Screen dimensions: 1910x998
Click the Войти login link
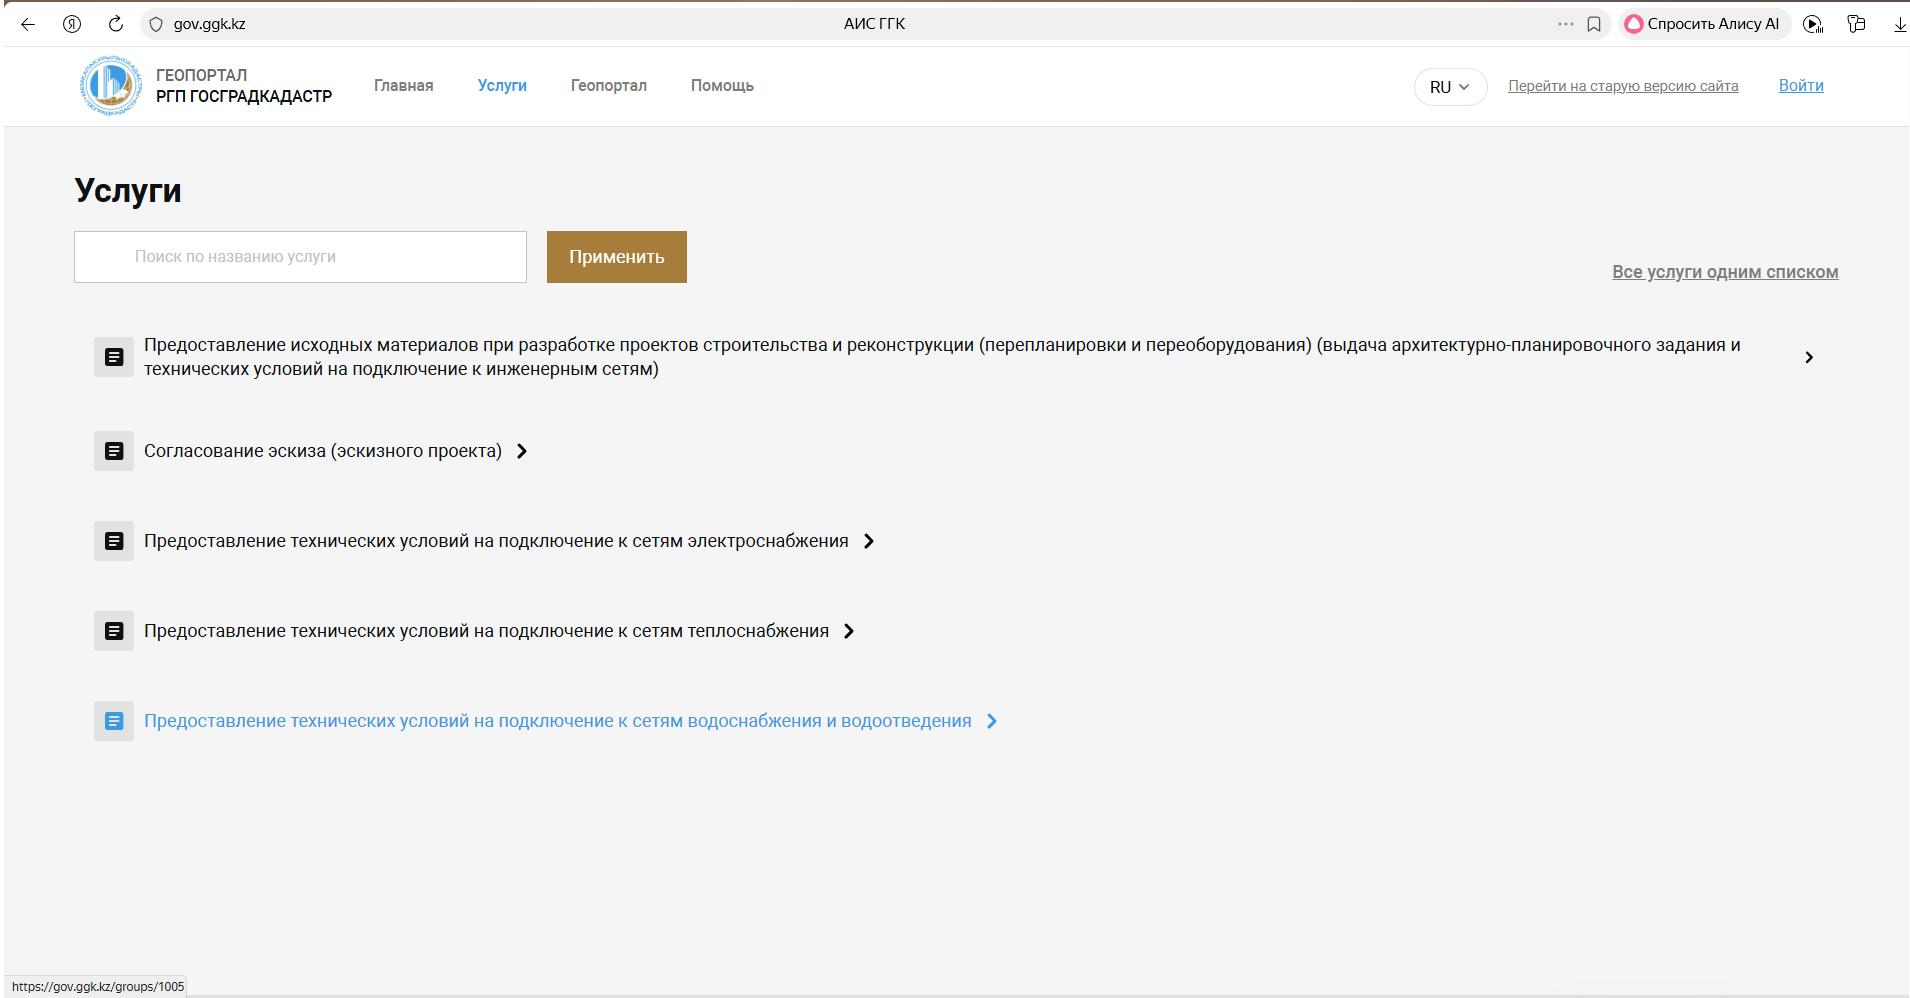1800,86
